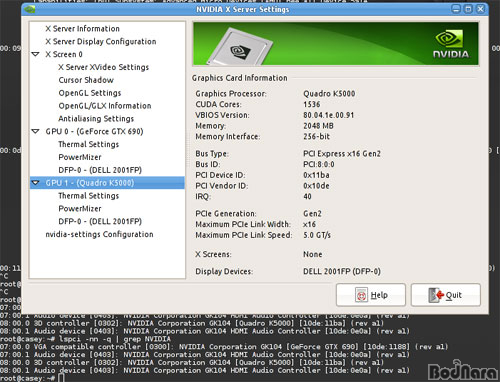500x382 pixels.
Task: Open X Server Information page
Action: 82,29
